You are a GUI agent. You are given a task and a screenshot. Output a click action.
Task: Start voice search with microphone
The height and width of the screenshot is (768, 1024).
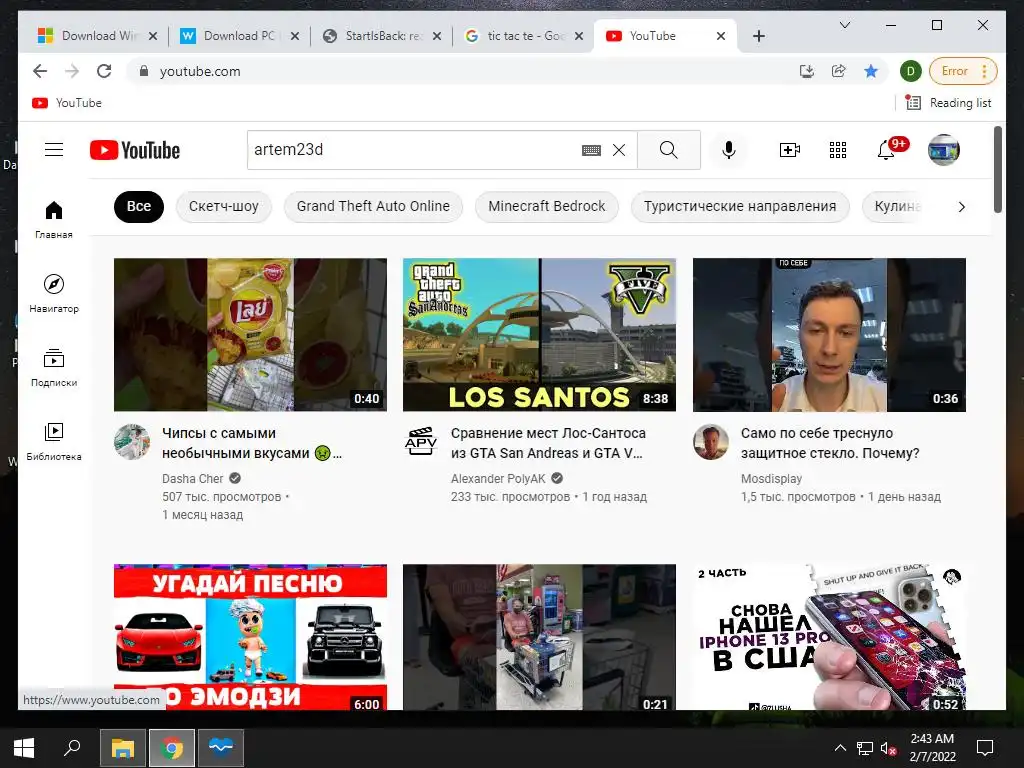pos(729,150)
